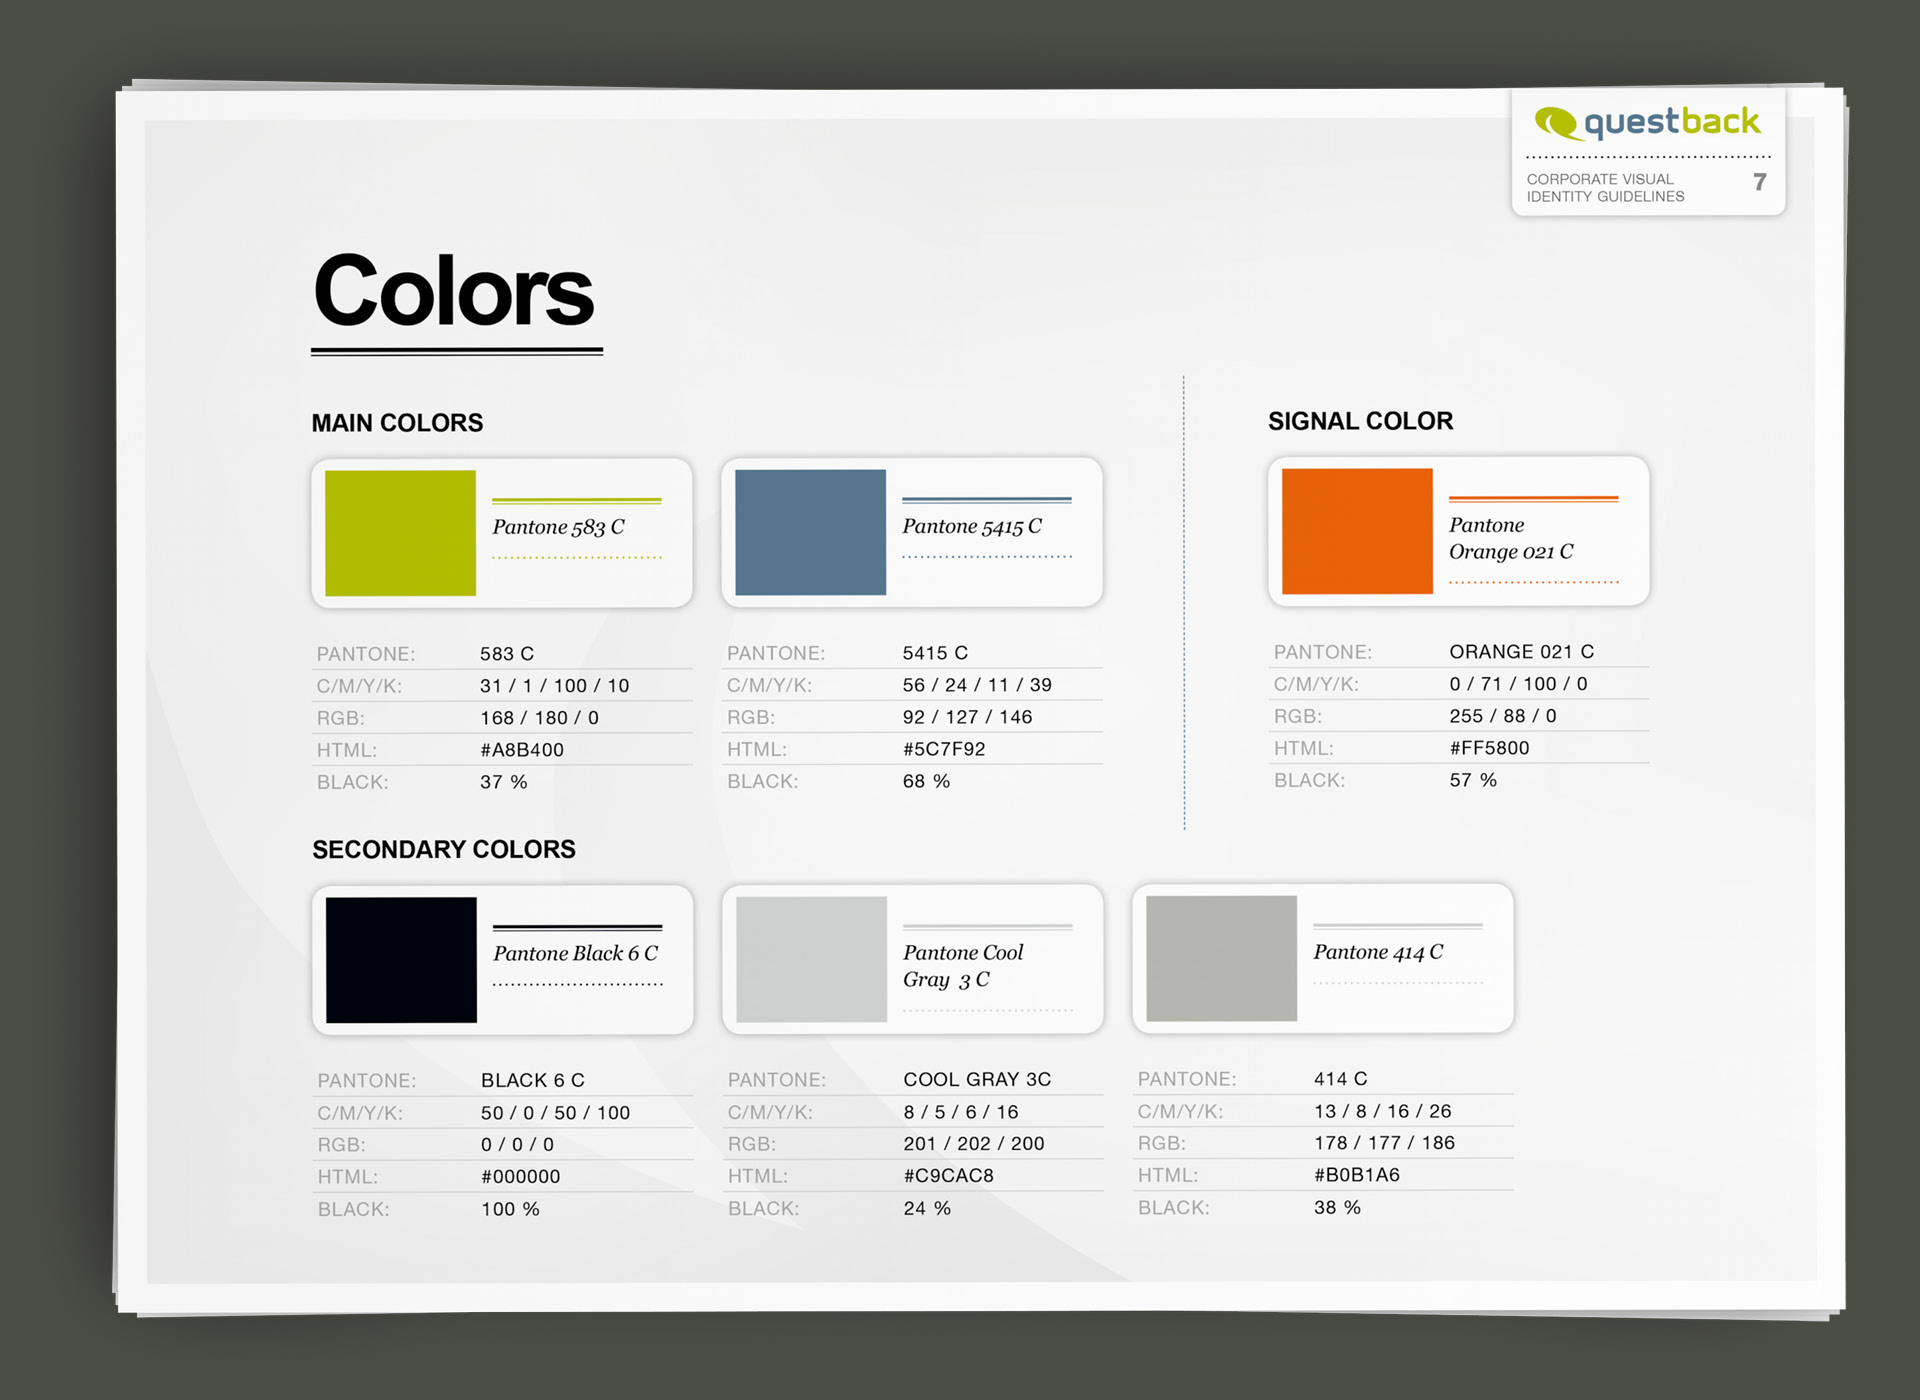Click the Colors page title
This screenshot has width=1920, height=1400.
(x=454, y=291)
